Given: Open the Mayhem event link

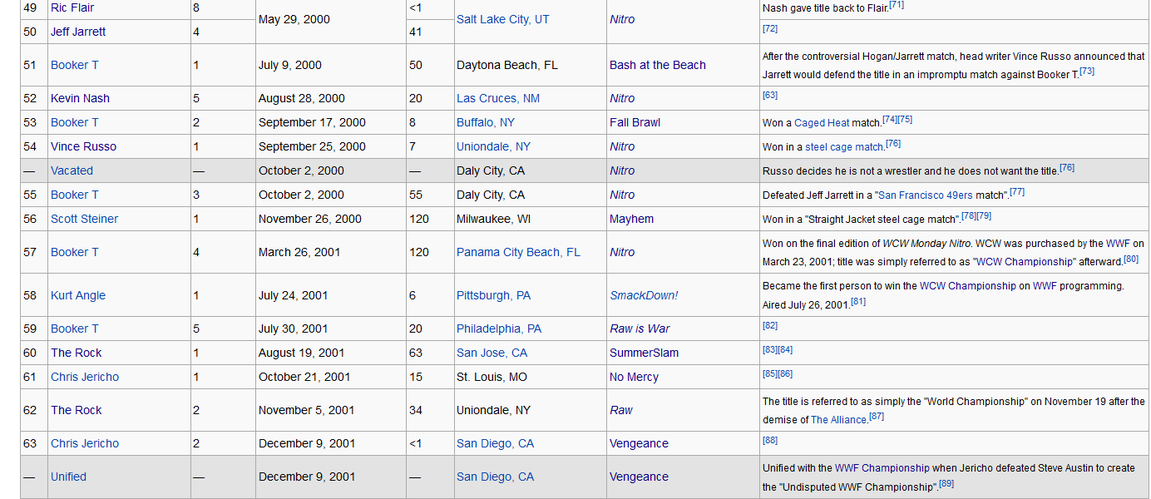Looking at the screenshot, I should click(x=631, y=219).
